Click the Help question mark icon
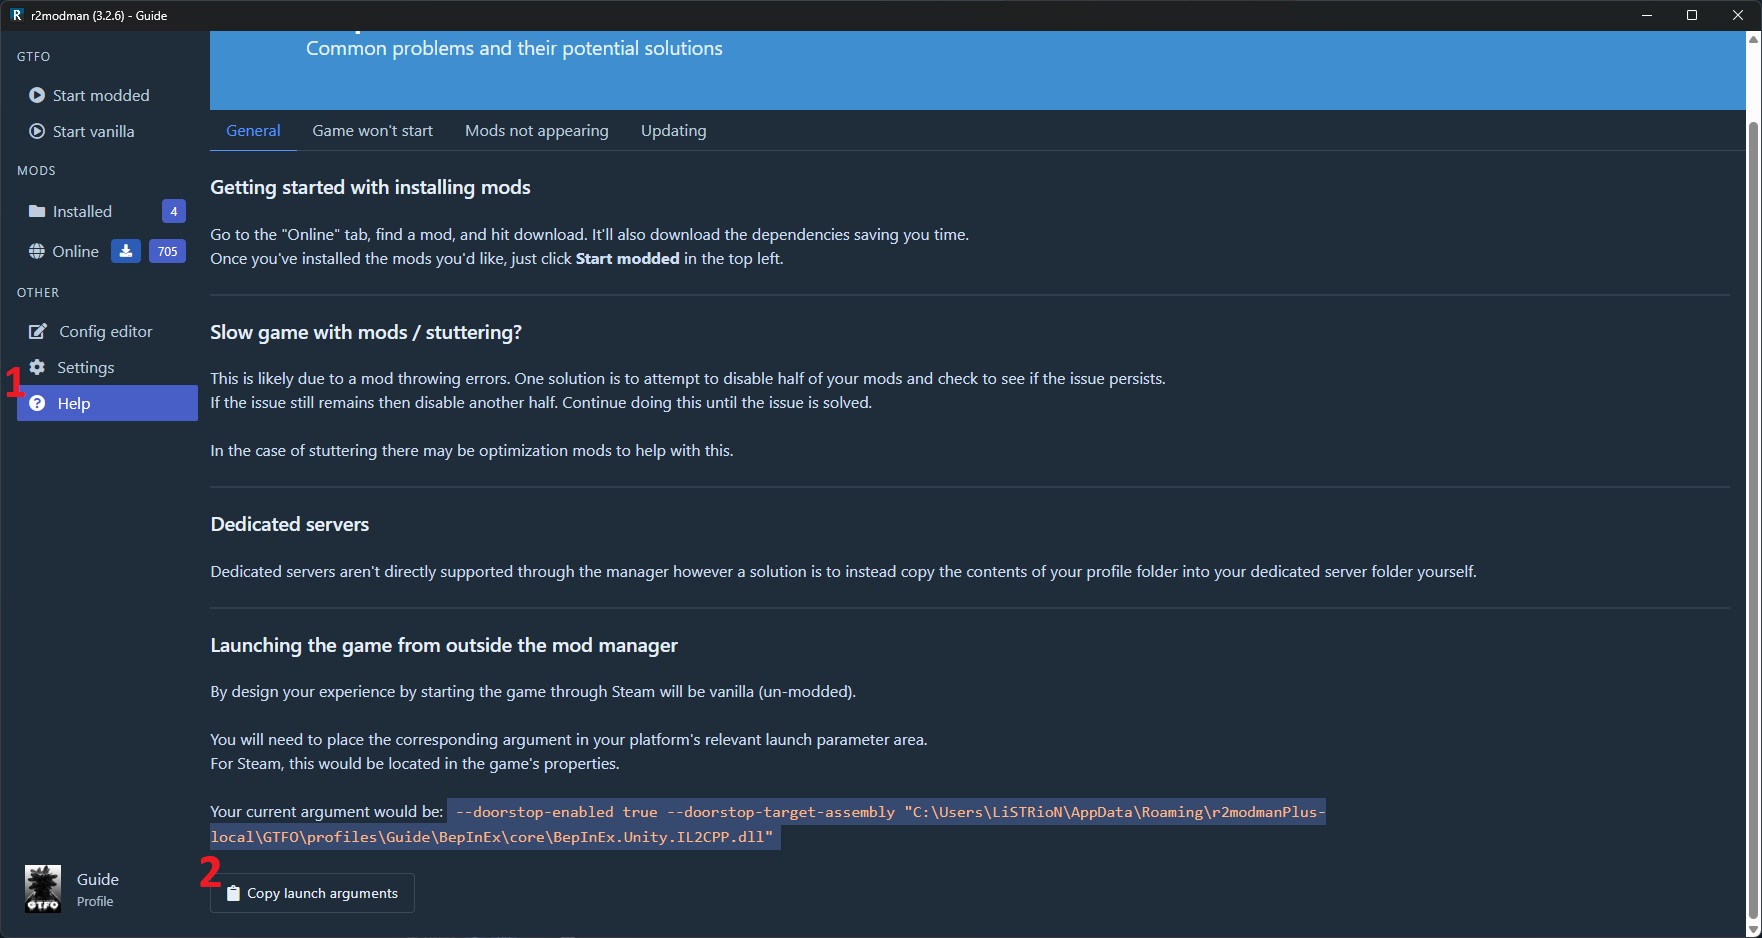 37,403
